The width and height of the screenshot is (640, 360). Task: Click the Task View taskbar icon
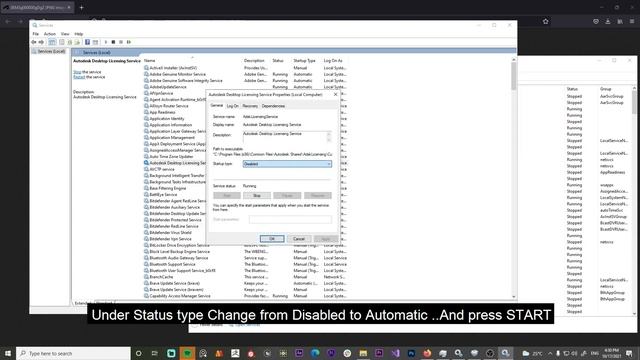click(x=155, y=353)
